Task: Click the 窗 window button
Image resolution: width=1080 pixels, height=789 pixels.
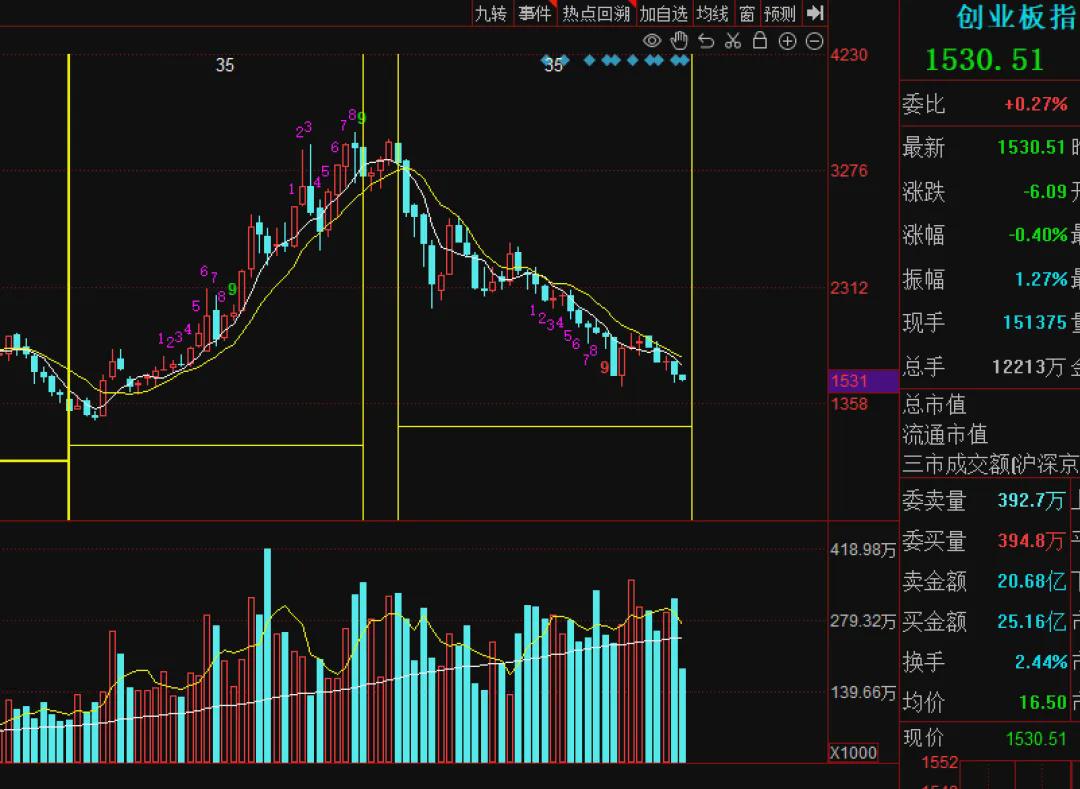Action: coord(747,14)
